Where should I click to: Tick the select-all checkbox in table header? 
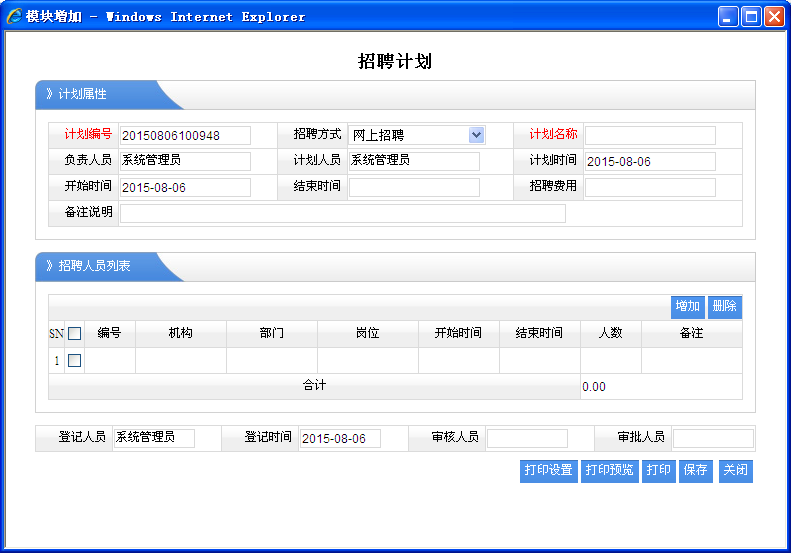coord(74,334)
